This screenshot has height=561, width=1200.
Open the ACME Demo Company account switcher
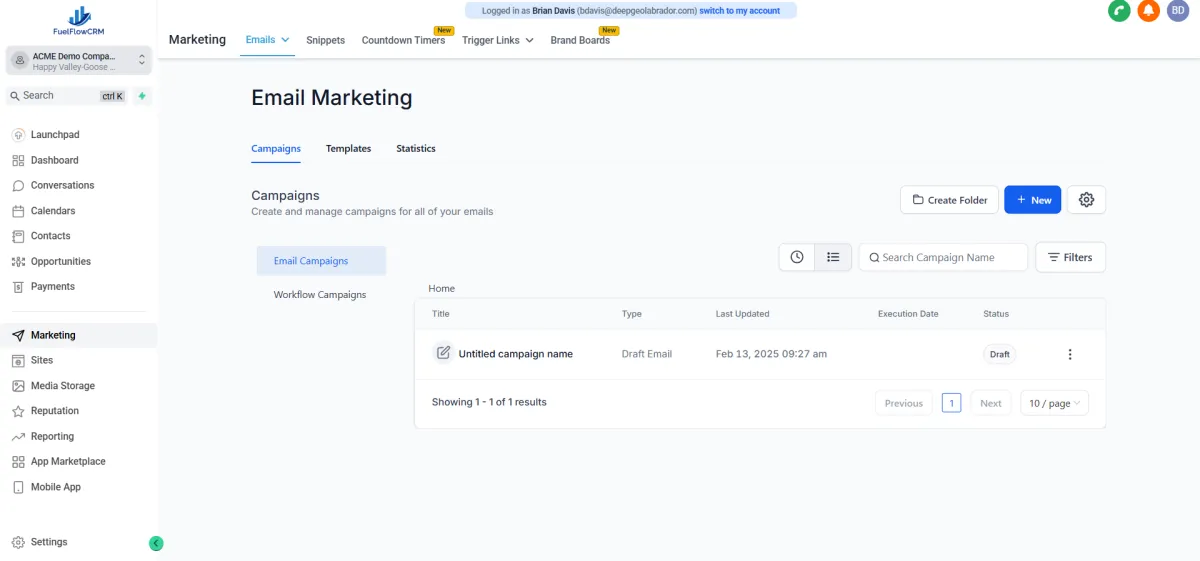click(78, 61)
